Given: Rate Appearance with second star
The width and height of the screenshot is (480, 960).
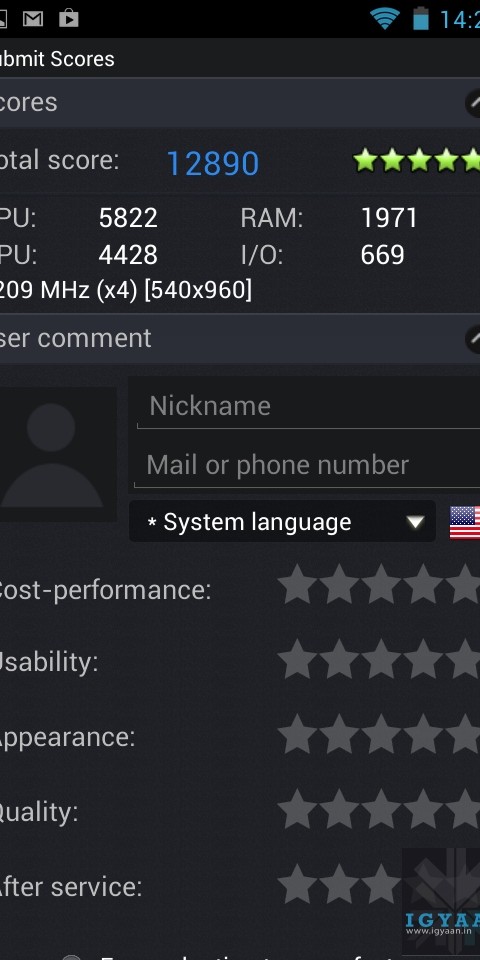Looking at the screenshot, I should tap(339, 733).
